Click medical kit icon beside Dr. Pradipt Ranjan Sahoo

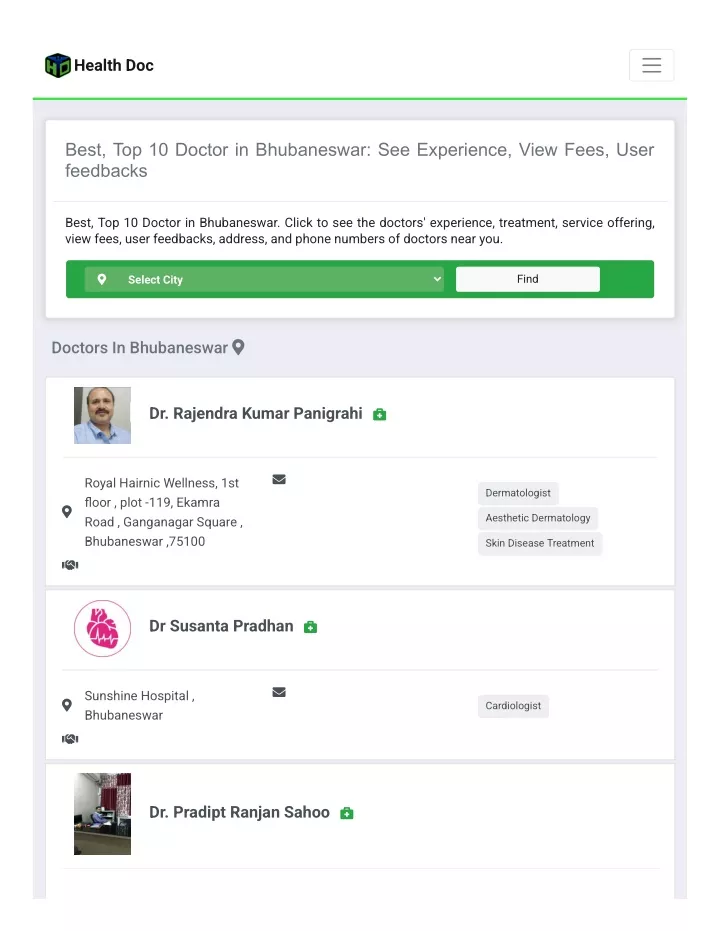347,813
